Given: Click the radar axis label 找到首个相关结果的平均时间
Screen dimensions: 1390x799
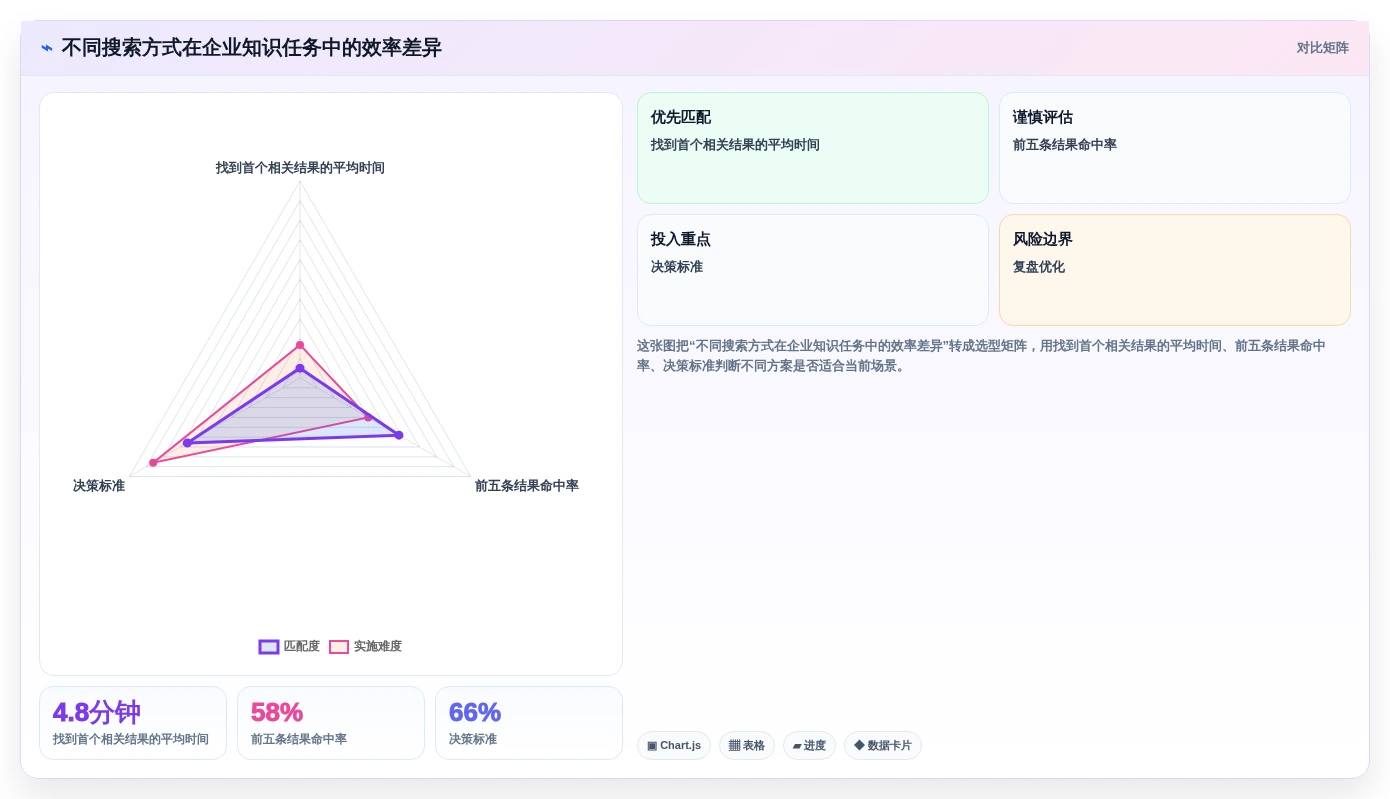Looking at the screenshot, I should click(x=300, y=168).
